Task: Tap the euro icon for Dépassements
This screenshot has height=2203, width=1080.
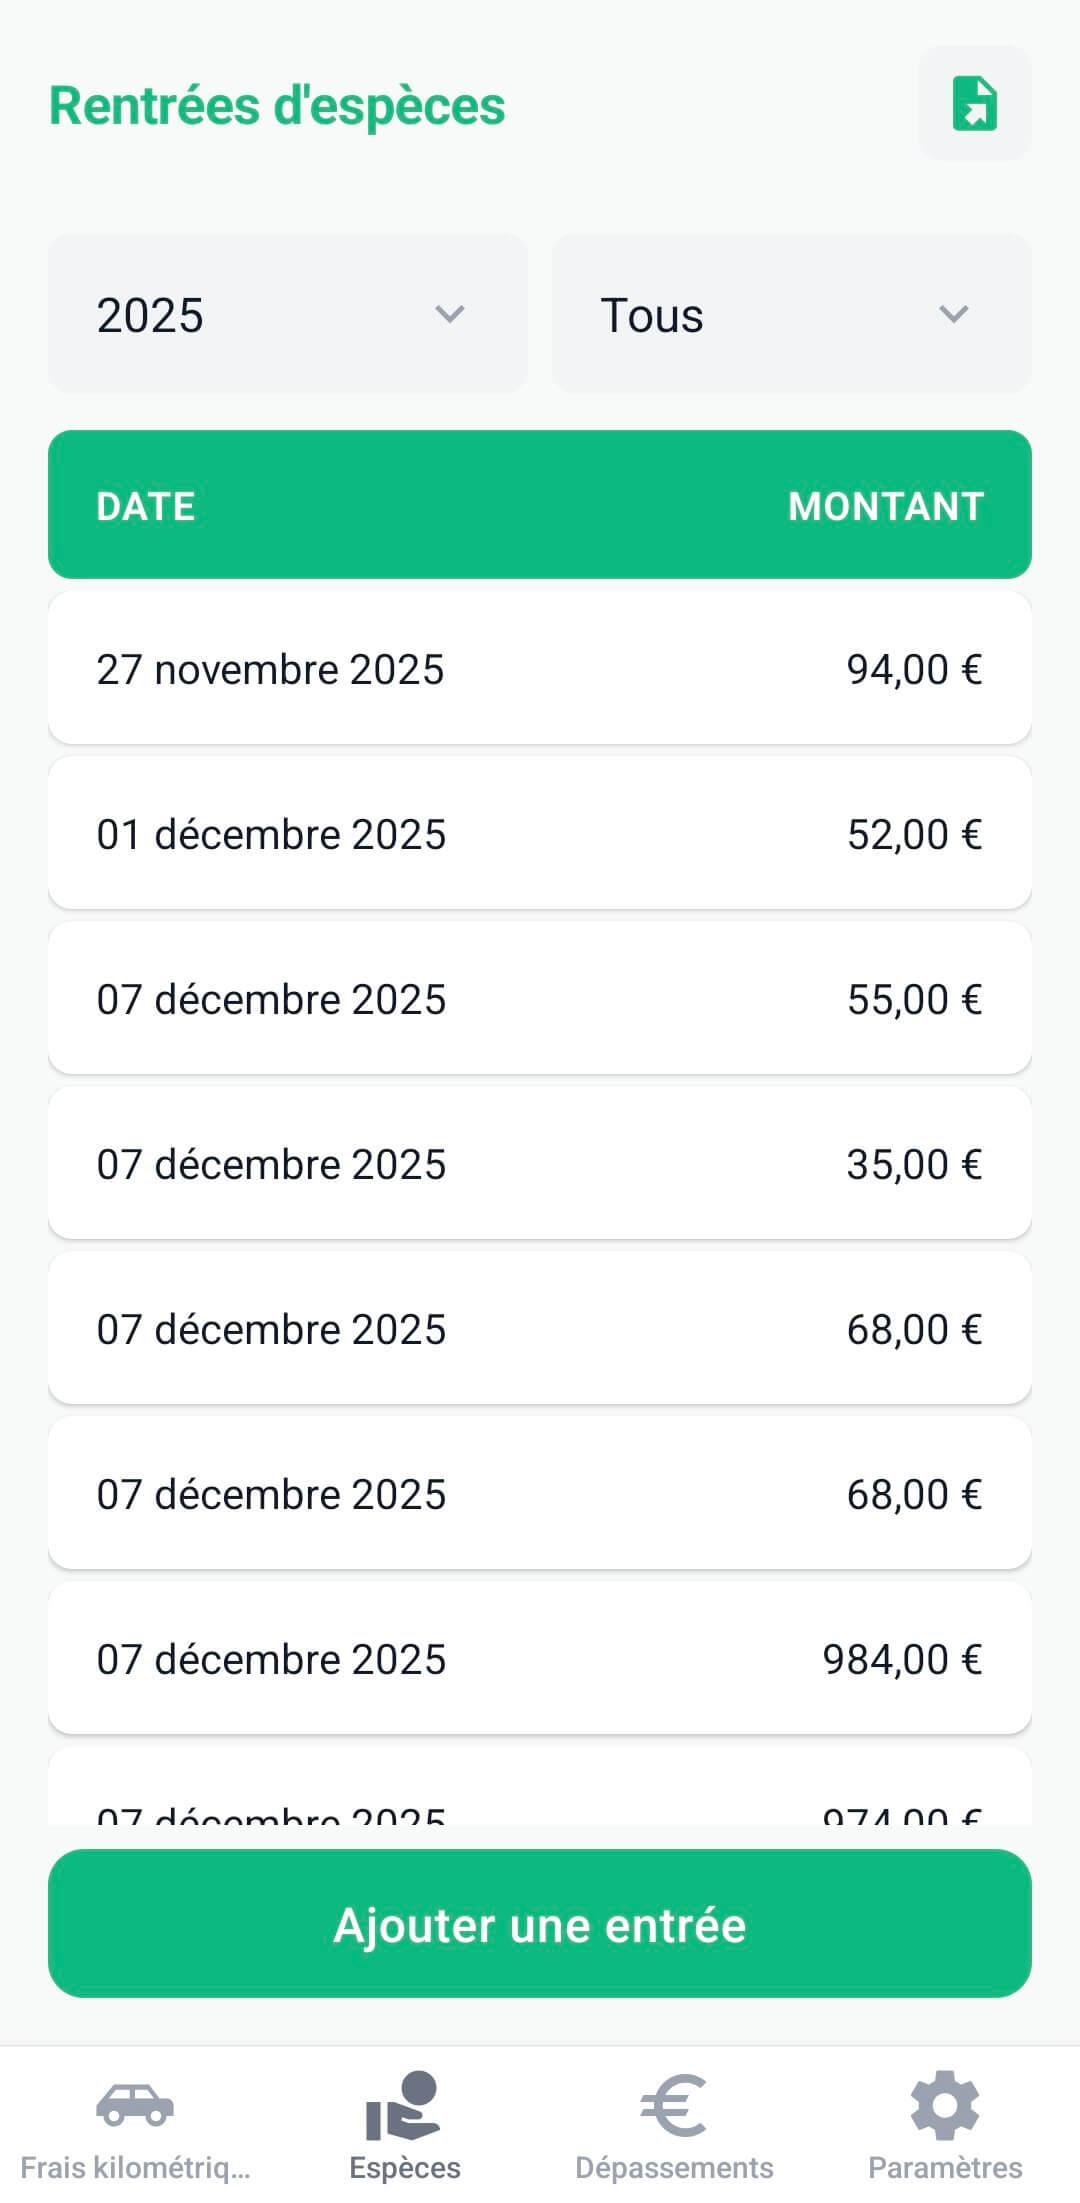Action: [673, 2105]
